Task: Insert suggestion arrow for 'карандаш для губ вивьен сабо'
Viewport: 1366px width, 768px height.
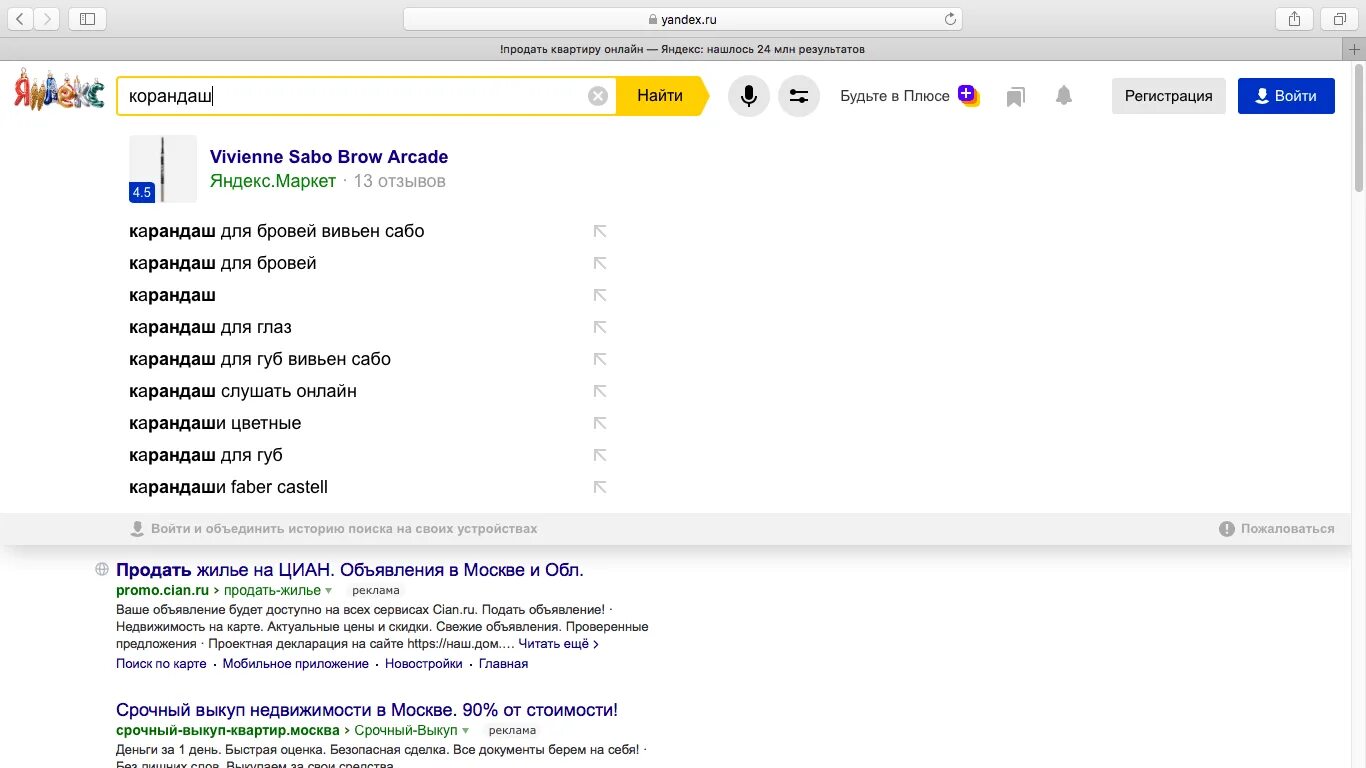Action: [x=600, y=359]
